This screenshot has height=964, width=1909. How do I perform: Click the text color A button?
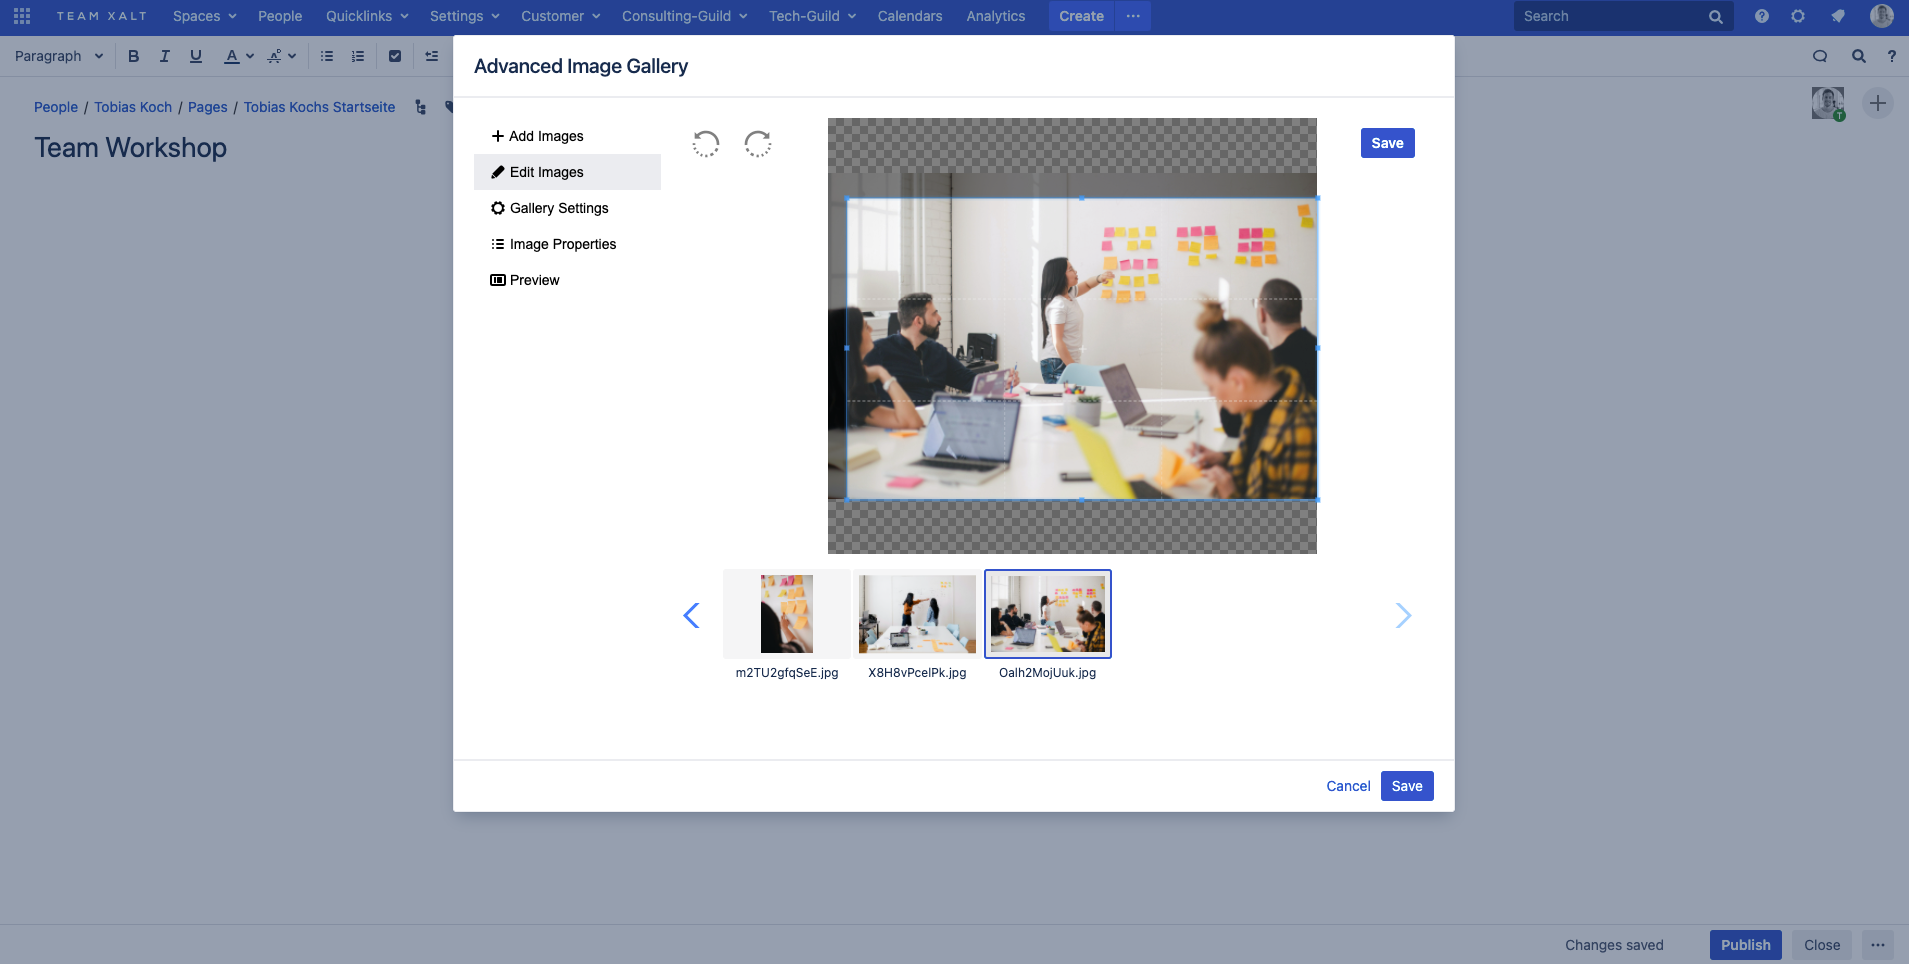pos(231,56)
